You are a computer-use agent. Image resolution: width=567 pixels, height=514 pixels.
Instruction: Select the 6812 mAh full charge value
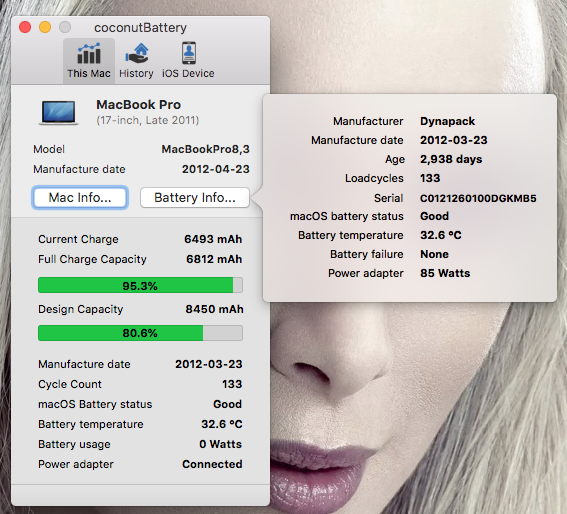(x=214, y=259)
